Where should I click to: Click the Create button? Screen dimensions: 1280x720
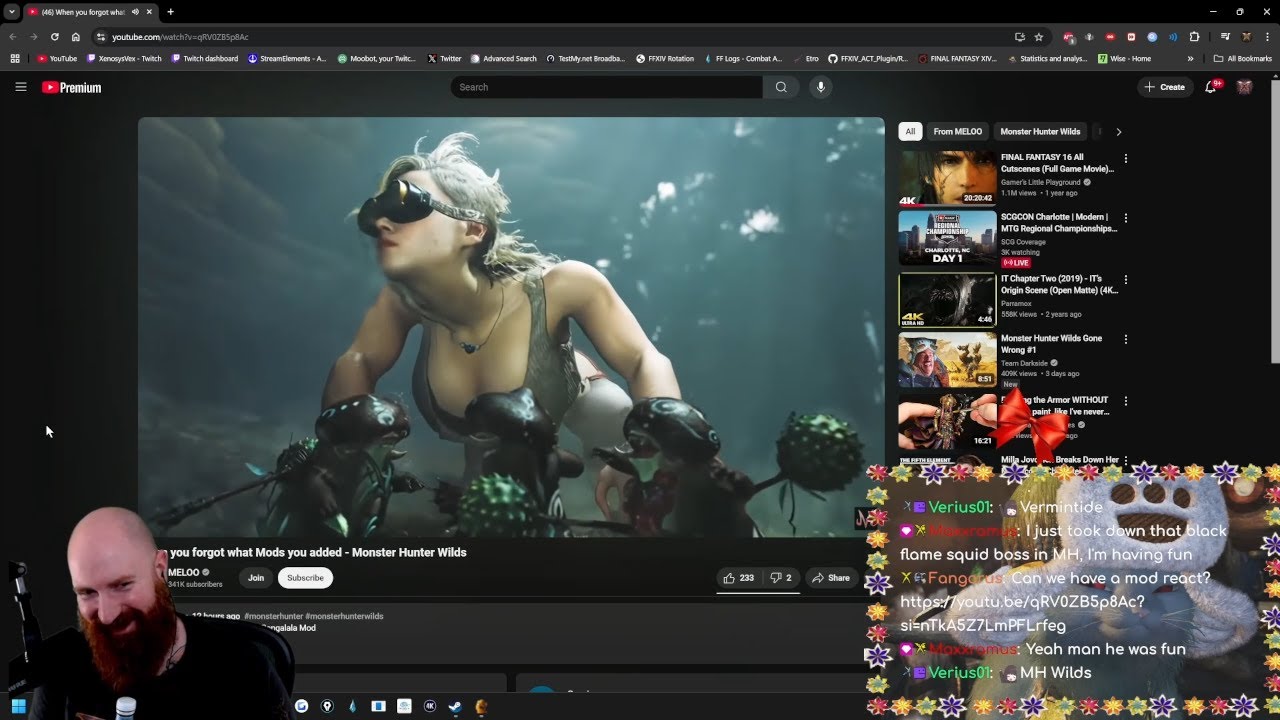point(1165,87)
